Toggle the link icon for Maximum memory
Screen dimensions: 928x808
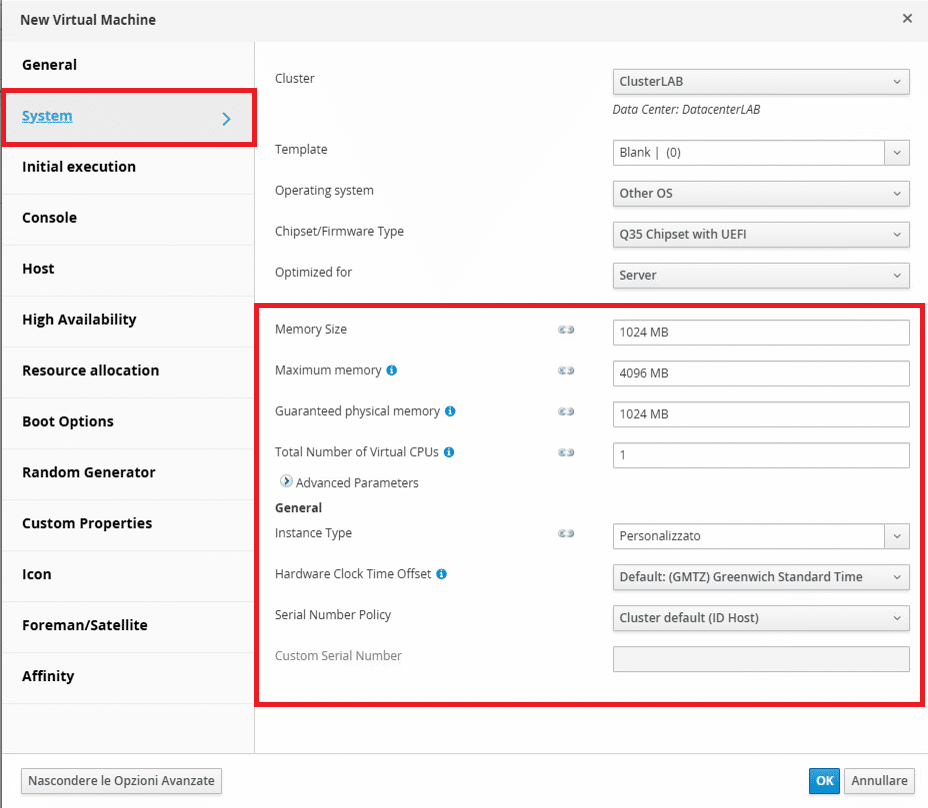click(x=566, y=371)
